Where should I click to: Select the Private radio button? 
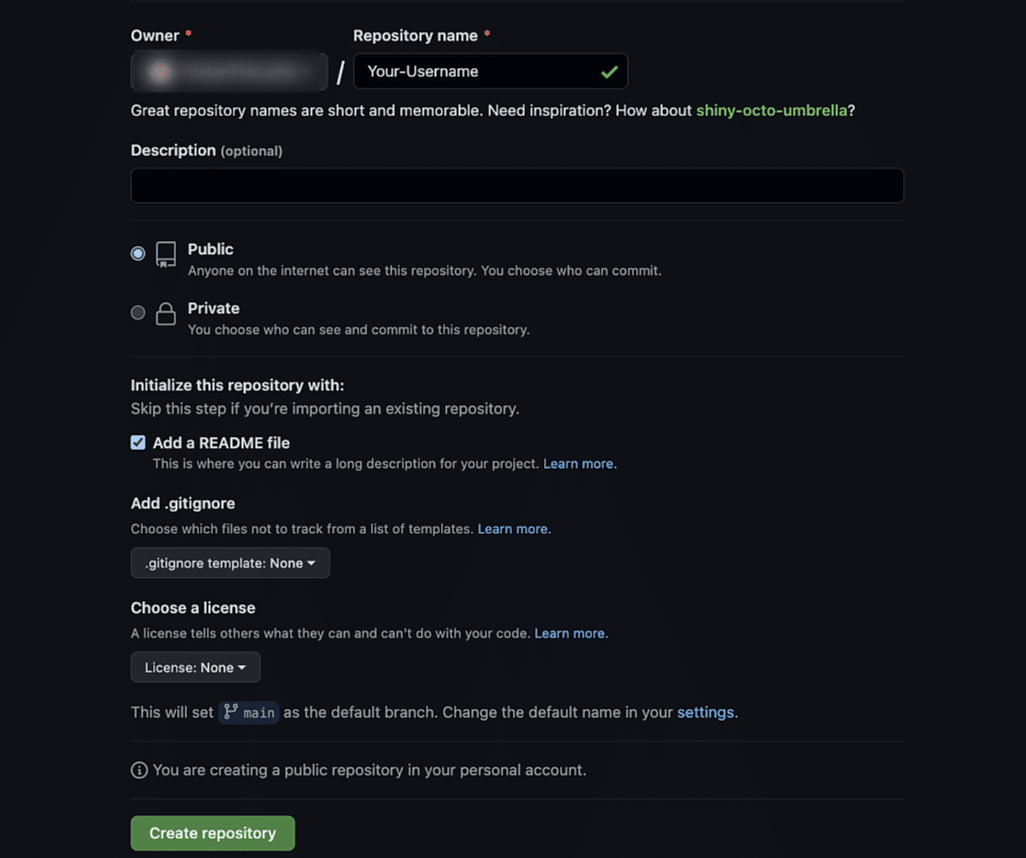point(137,313)
